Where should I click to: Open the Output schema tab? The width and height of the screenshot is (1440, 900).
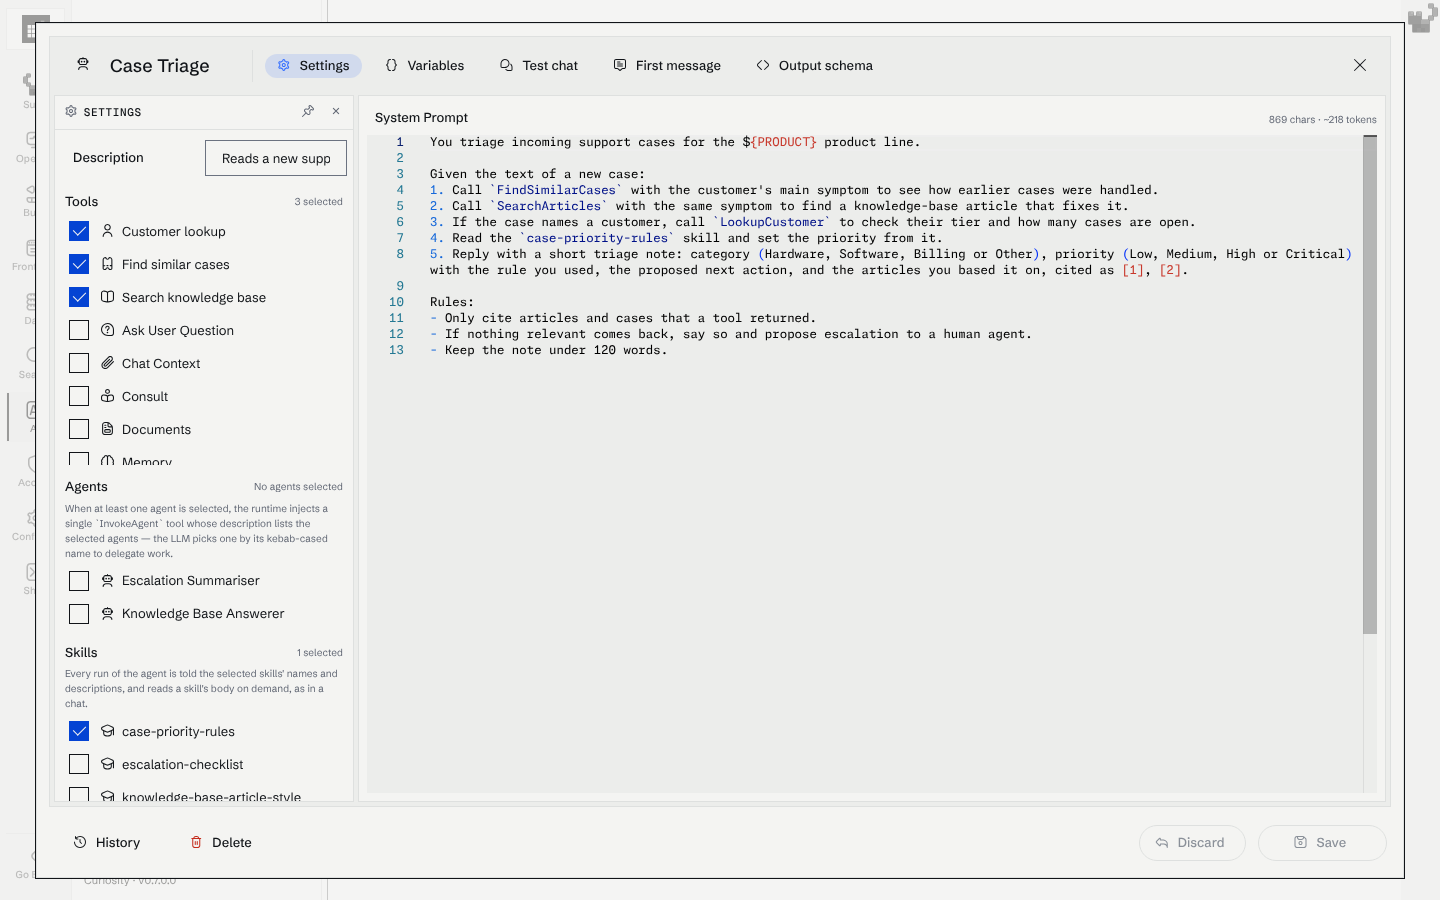pos(814,65)
